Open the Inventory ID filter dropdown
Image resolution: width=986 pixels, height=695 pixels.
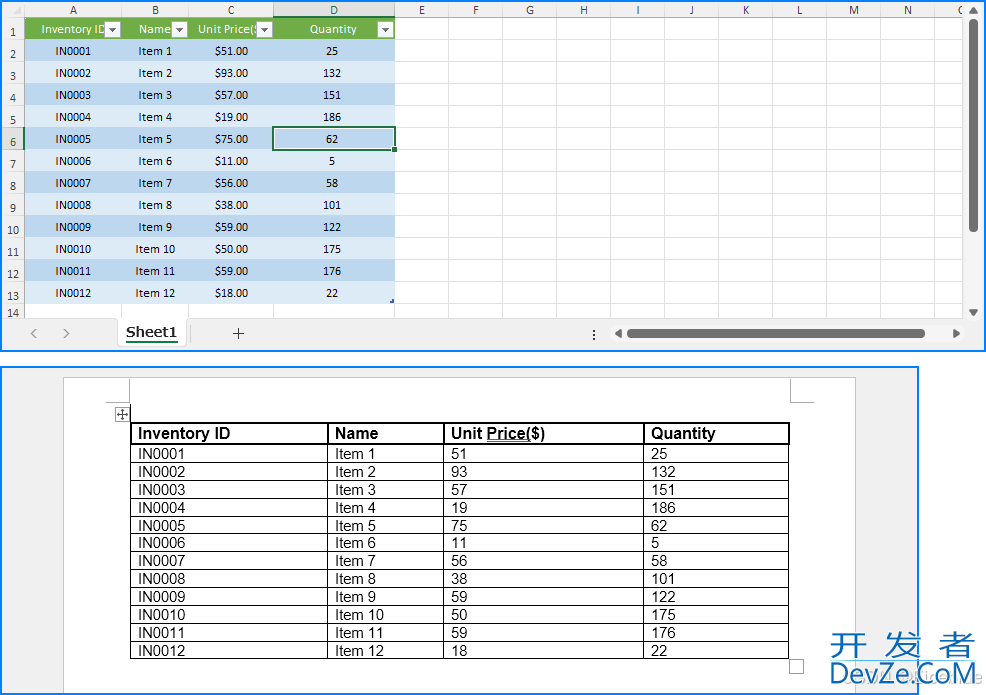[x=113, y=30]
